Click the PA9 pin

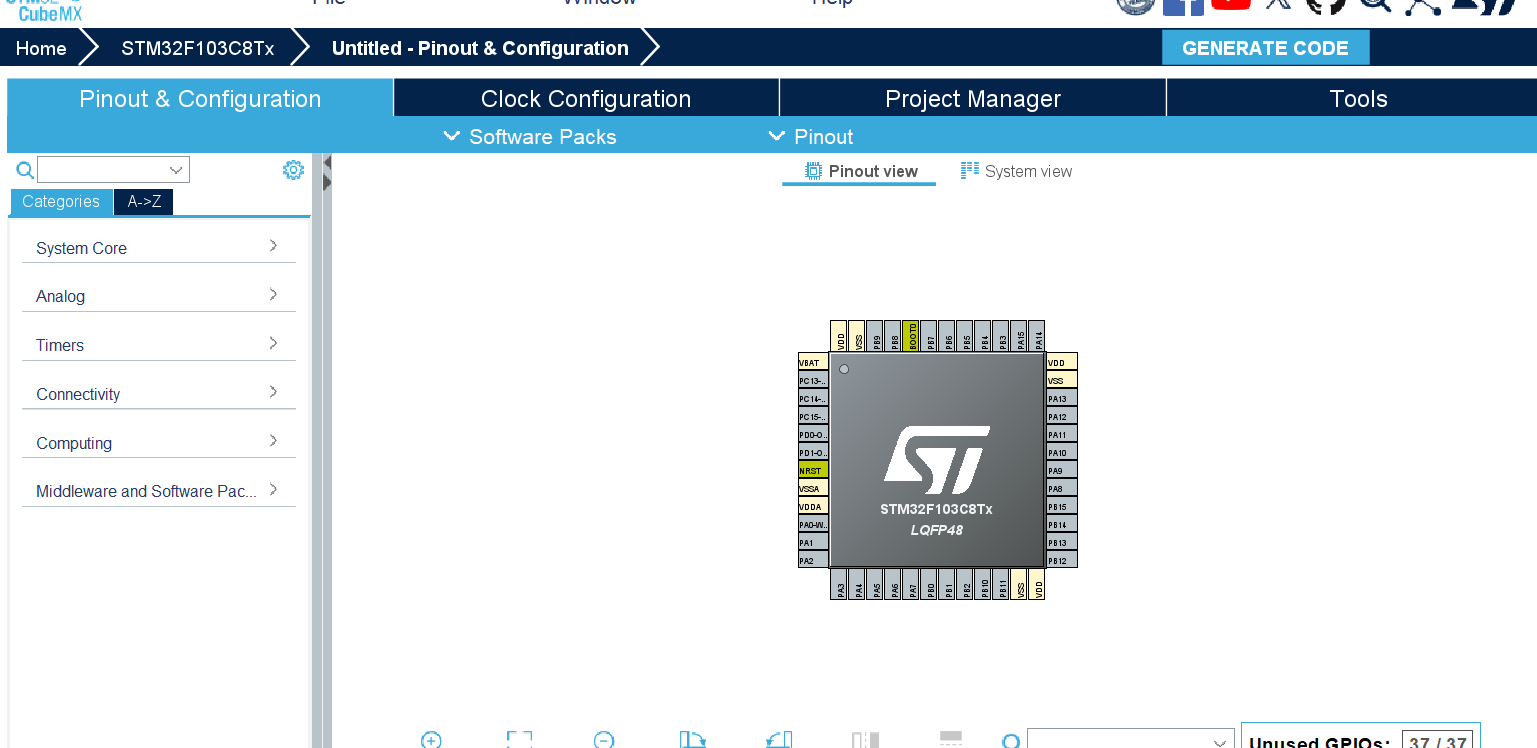[x=1062, y=470]
